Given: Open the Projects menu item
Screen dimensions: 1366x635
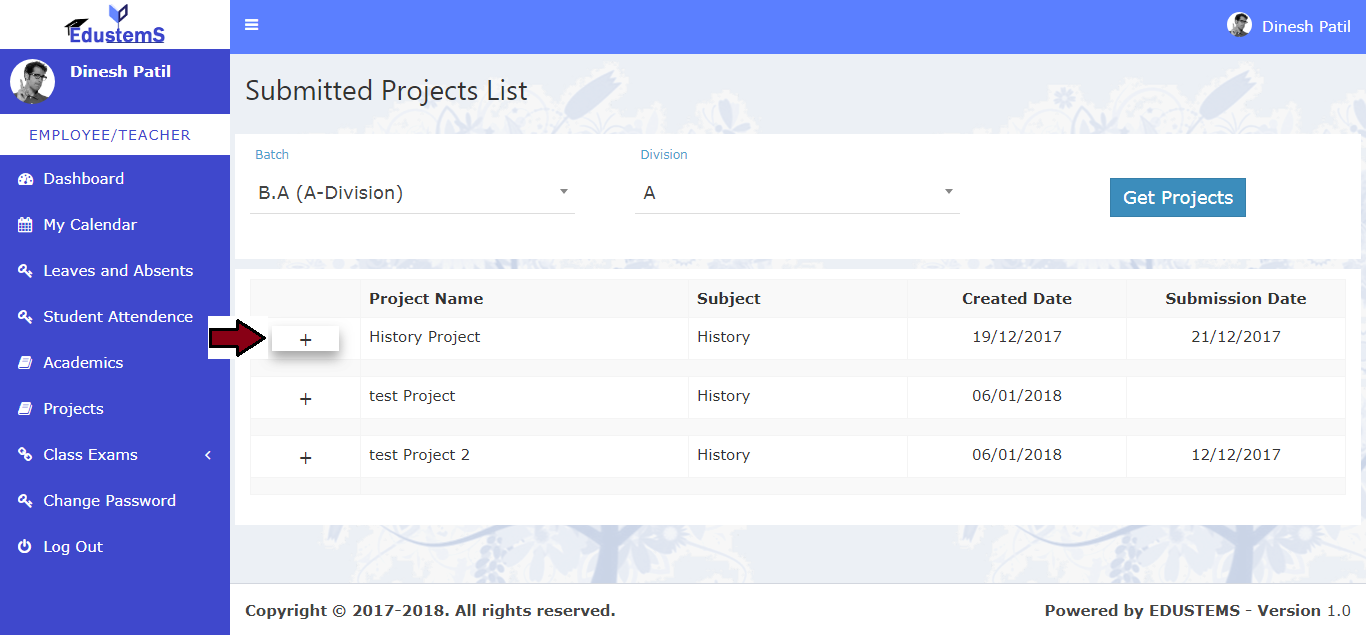Looking at the screenshot, I should point(73,409).
